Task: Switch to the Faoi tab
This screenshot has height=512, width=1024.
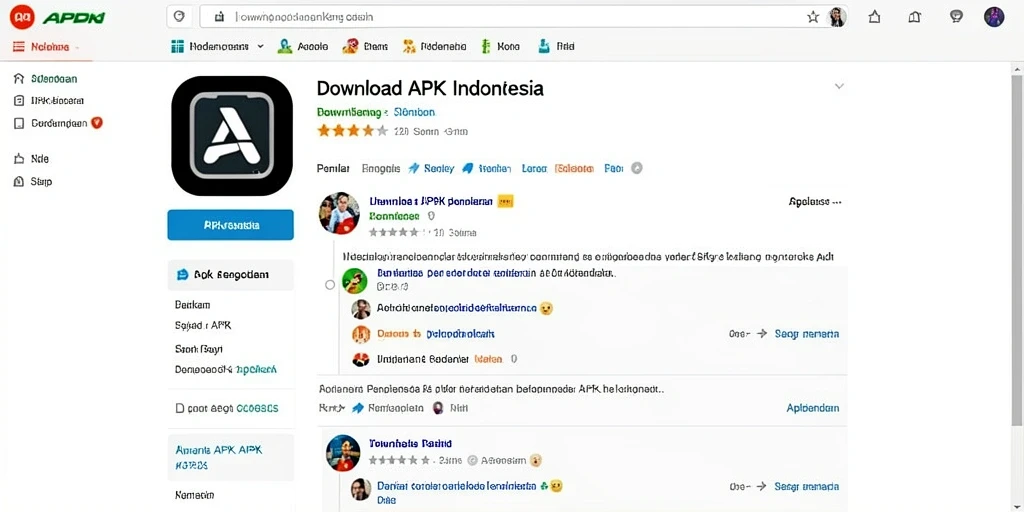Action: [614, 168]
